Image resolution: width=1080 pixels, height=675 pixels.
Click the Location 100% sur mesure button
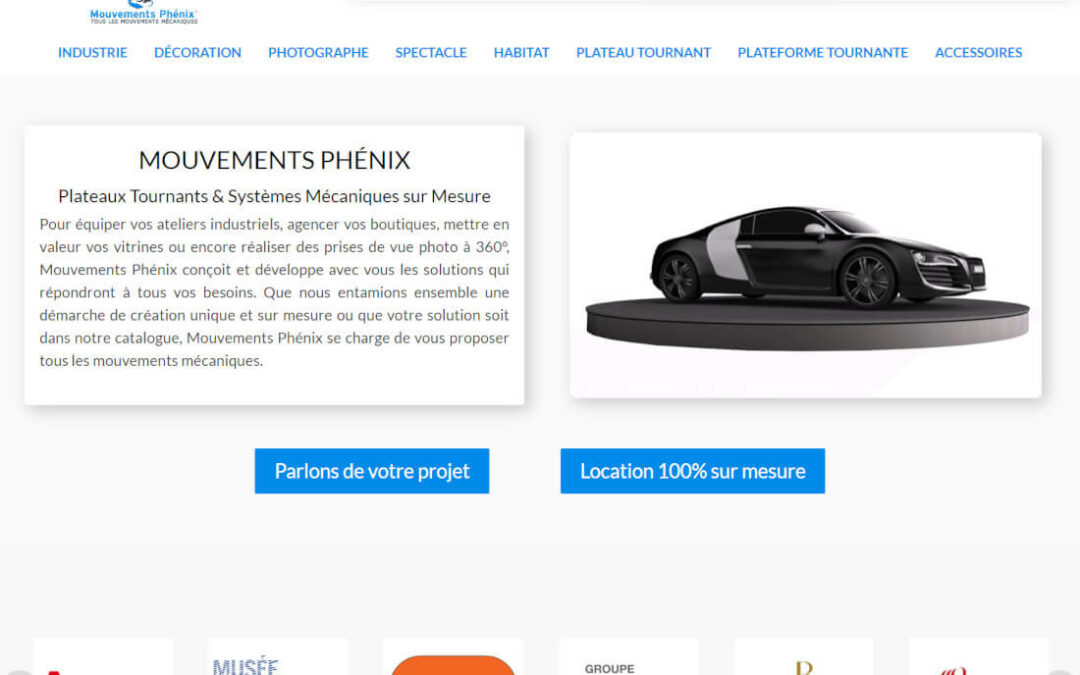coord(692,471)
